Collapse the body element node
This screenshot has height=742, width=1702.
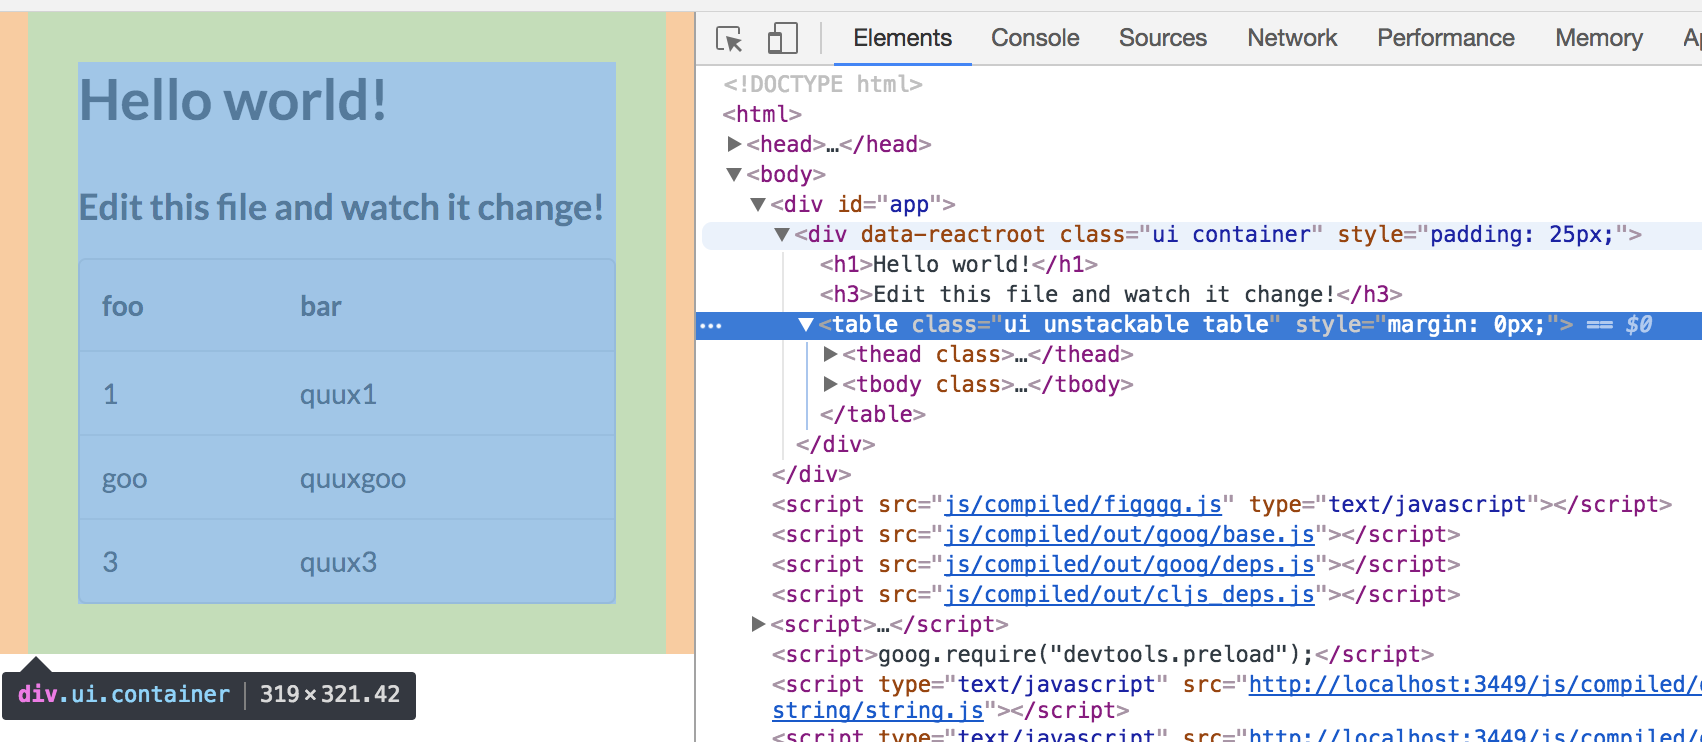[x=734, y=175]
